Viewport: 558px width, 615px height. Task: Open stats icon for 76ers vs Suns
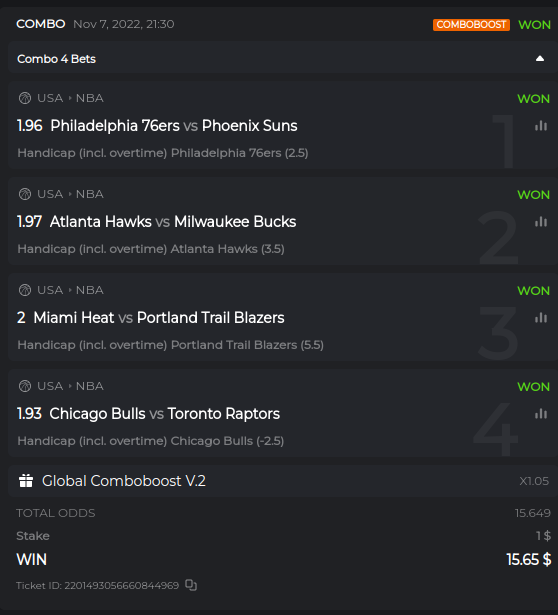541,126
